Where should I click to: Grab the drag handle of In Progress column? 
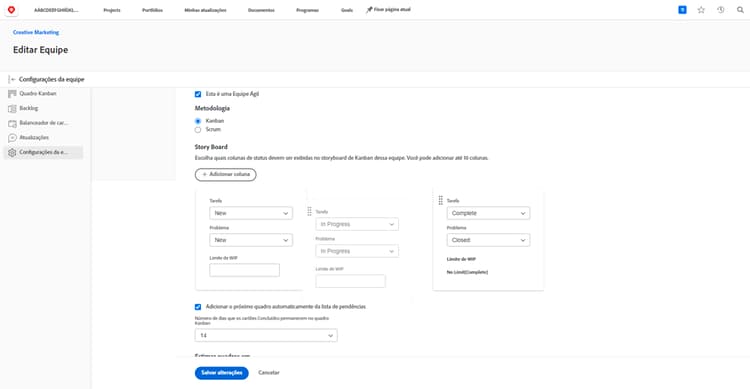[309, 211]
